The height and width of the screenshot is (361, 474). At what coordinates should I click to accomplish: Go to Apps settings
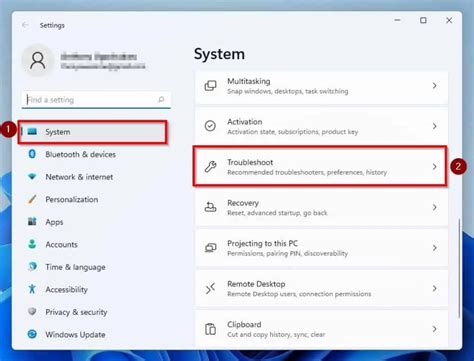point(54,222)
